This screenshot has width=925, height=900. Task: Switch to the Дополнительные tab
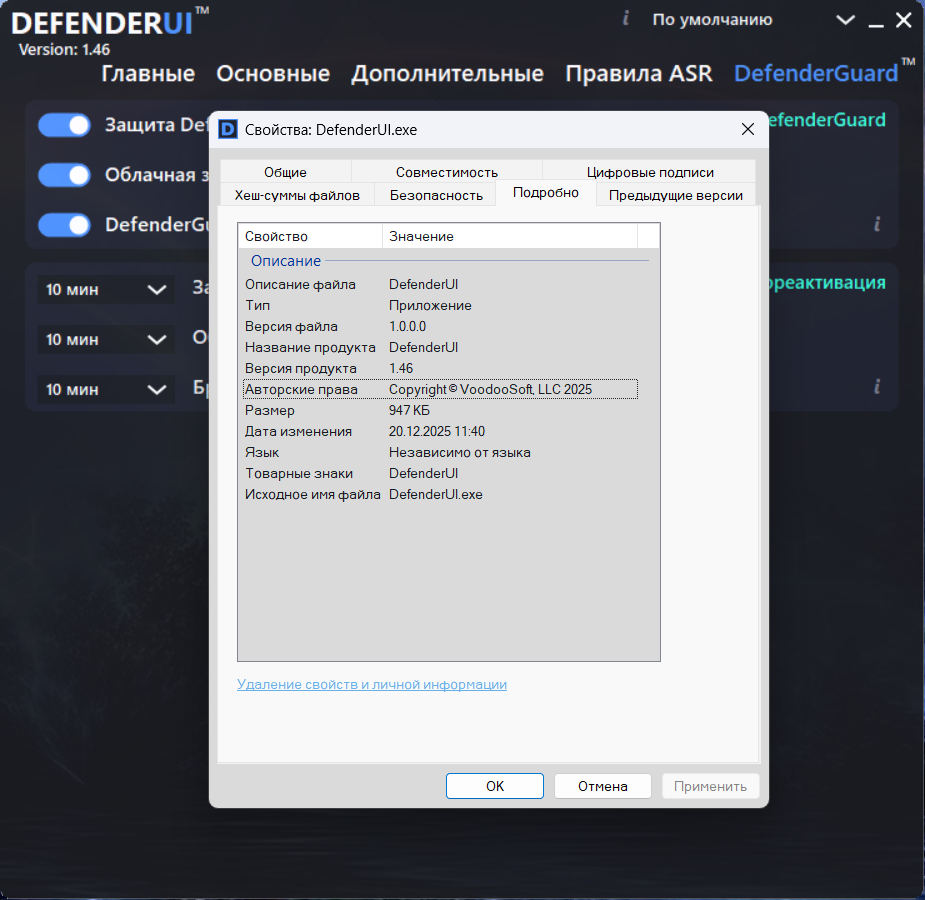(x=447, y=74)
